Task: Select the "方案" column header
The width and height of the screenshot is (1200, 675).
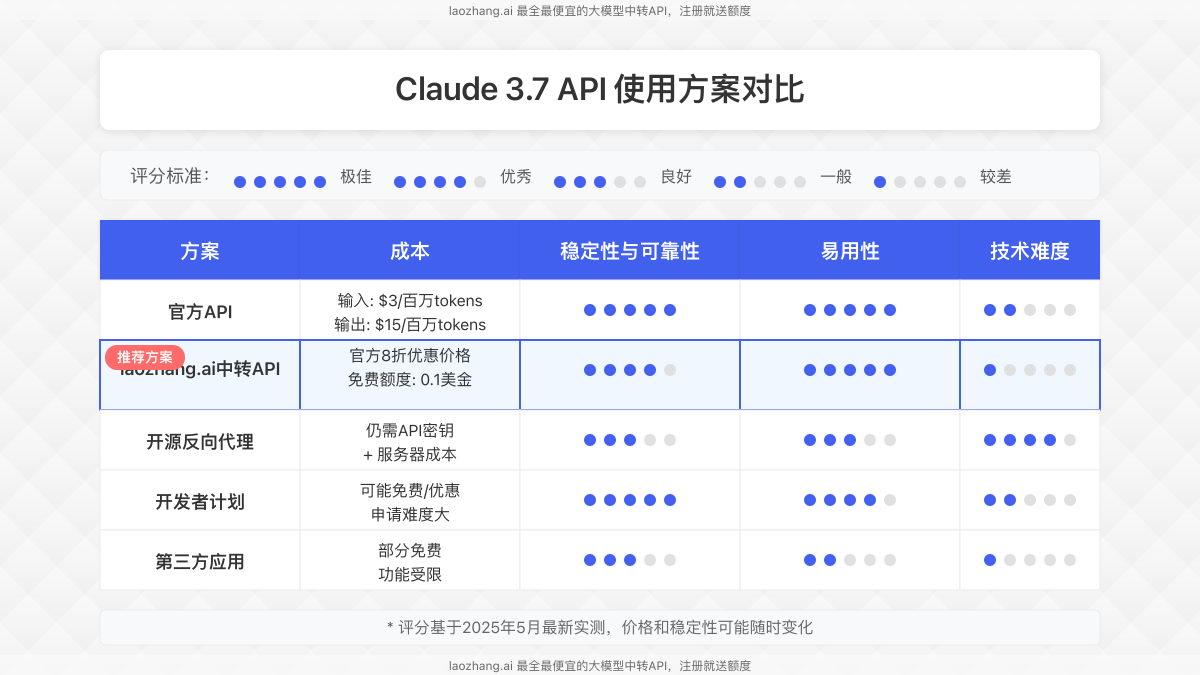Action: [x=200, y=251]
